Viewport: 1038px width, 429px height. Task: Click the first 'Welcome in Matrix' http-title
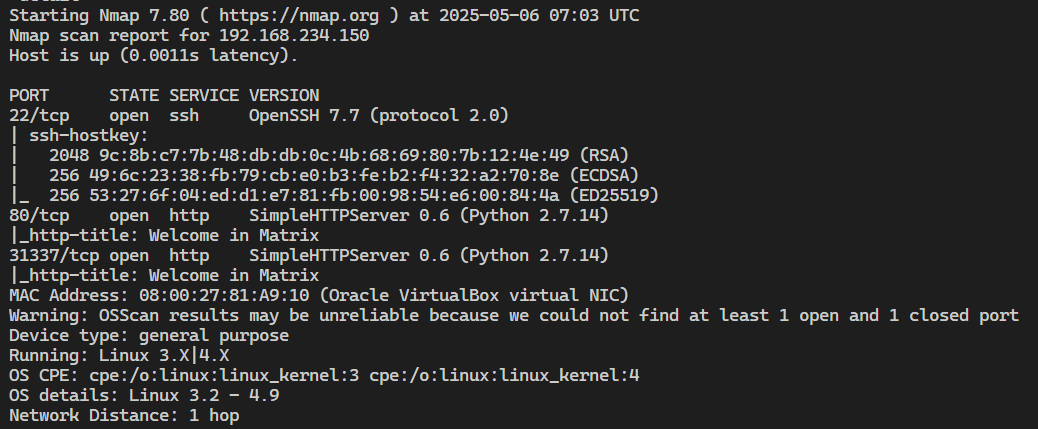click(234, 235)
